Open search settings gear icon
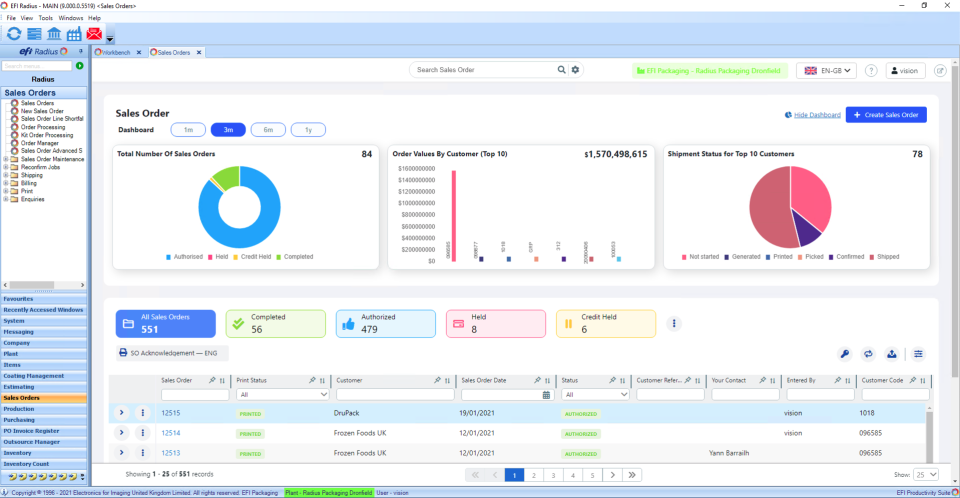 576,70
